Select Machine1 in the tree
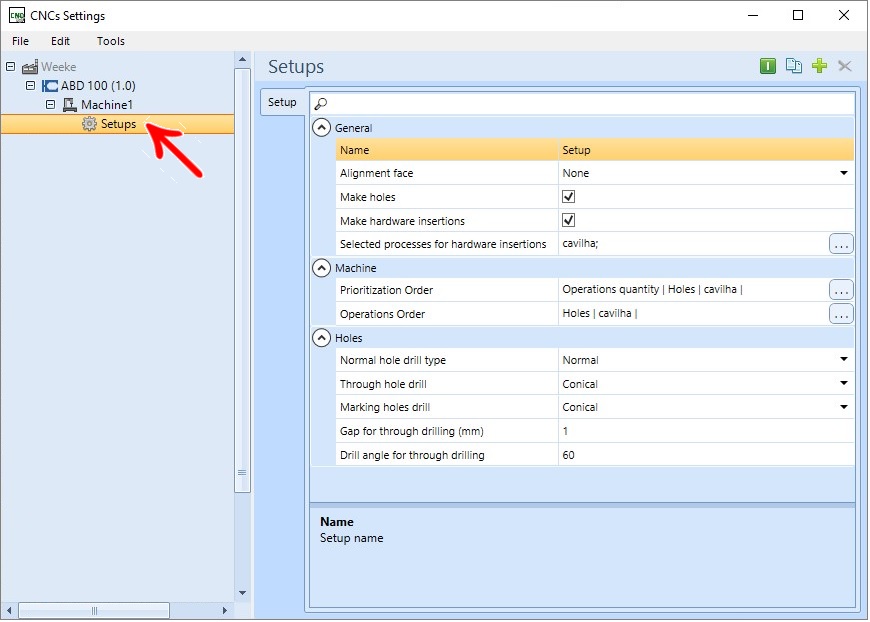Image resolution: width=870 pixels, height=622 pixels. (x=107, y=104)
